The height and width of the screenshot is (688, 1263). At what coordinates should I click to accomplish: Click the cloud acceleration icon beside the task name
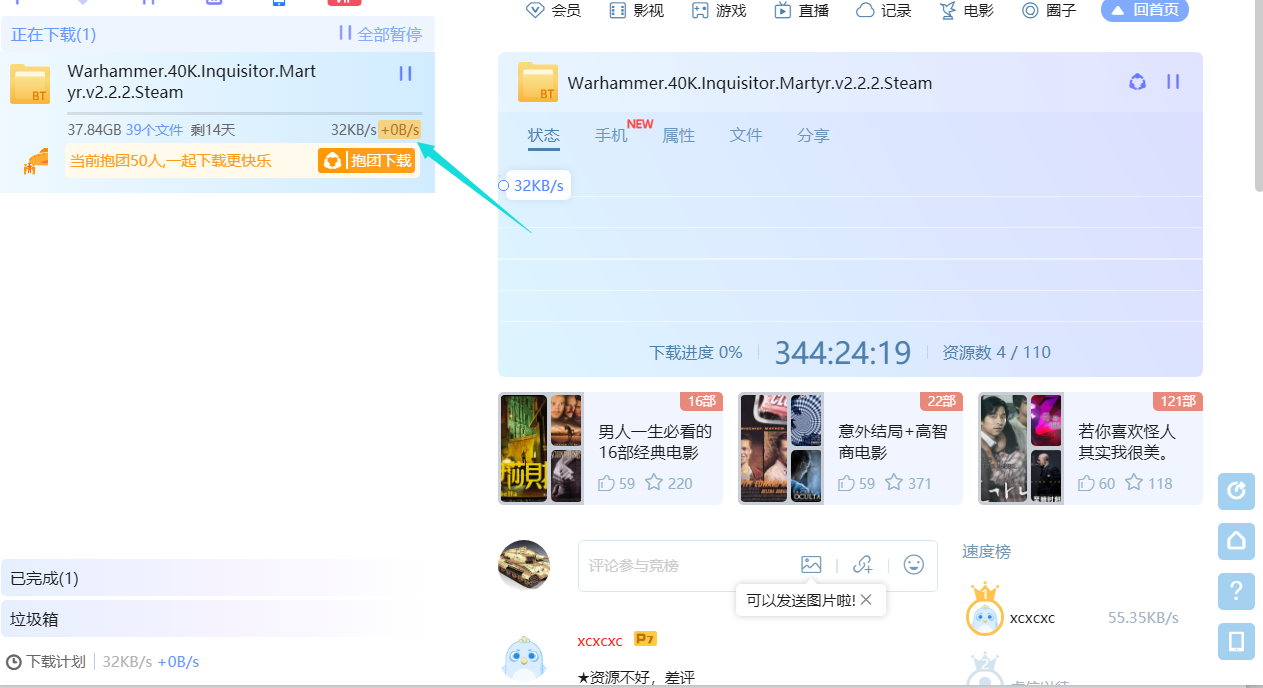(1137, 82)
